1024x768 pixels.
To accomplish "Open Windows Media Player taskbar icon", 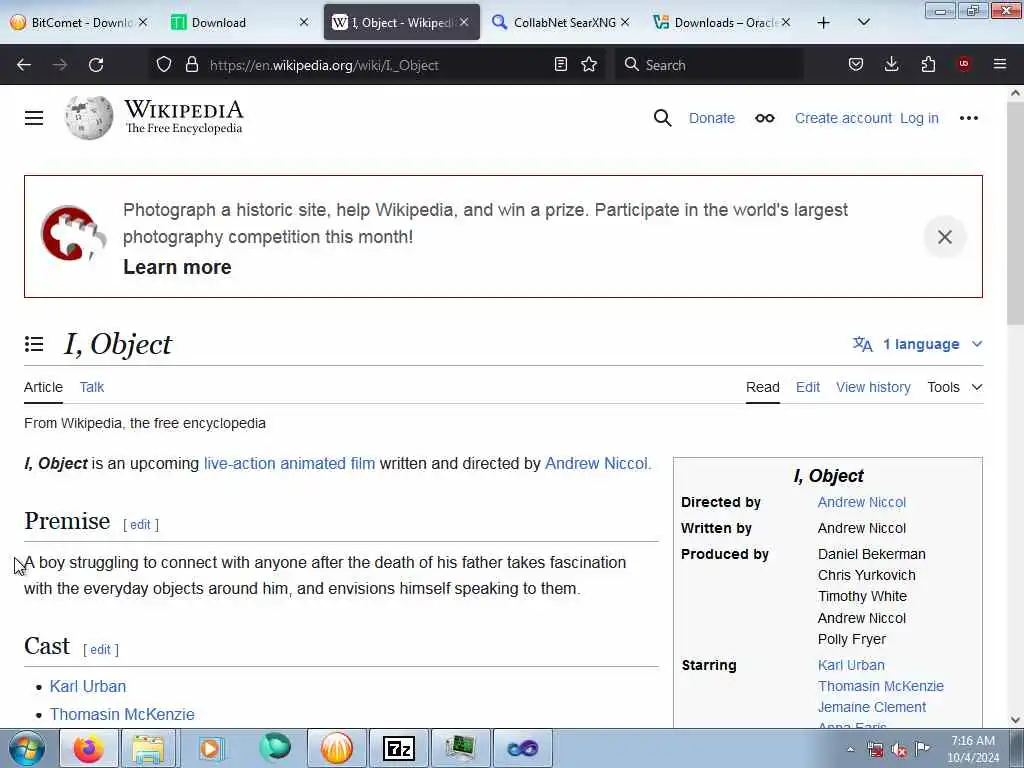I will click(x=210, y=748).
